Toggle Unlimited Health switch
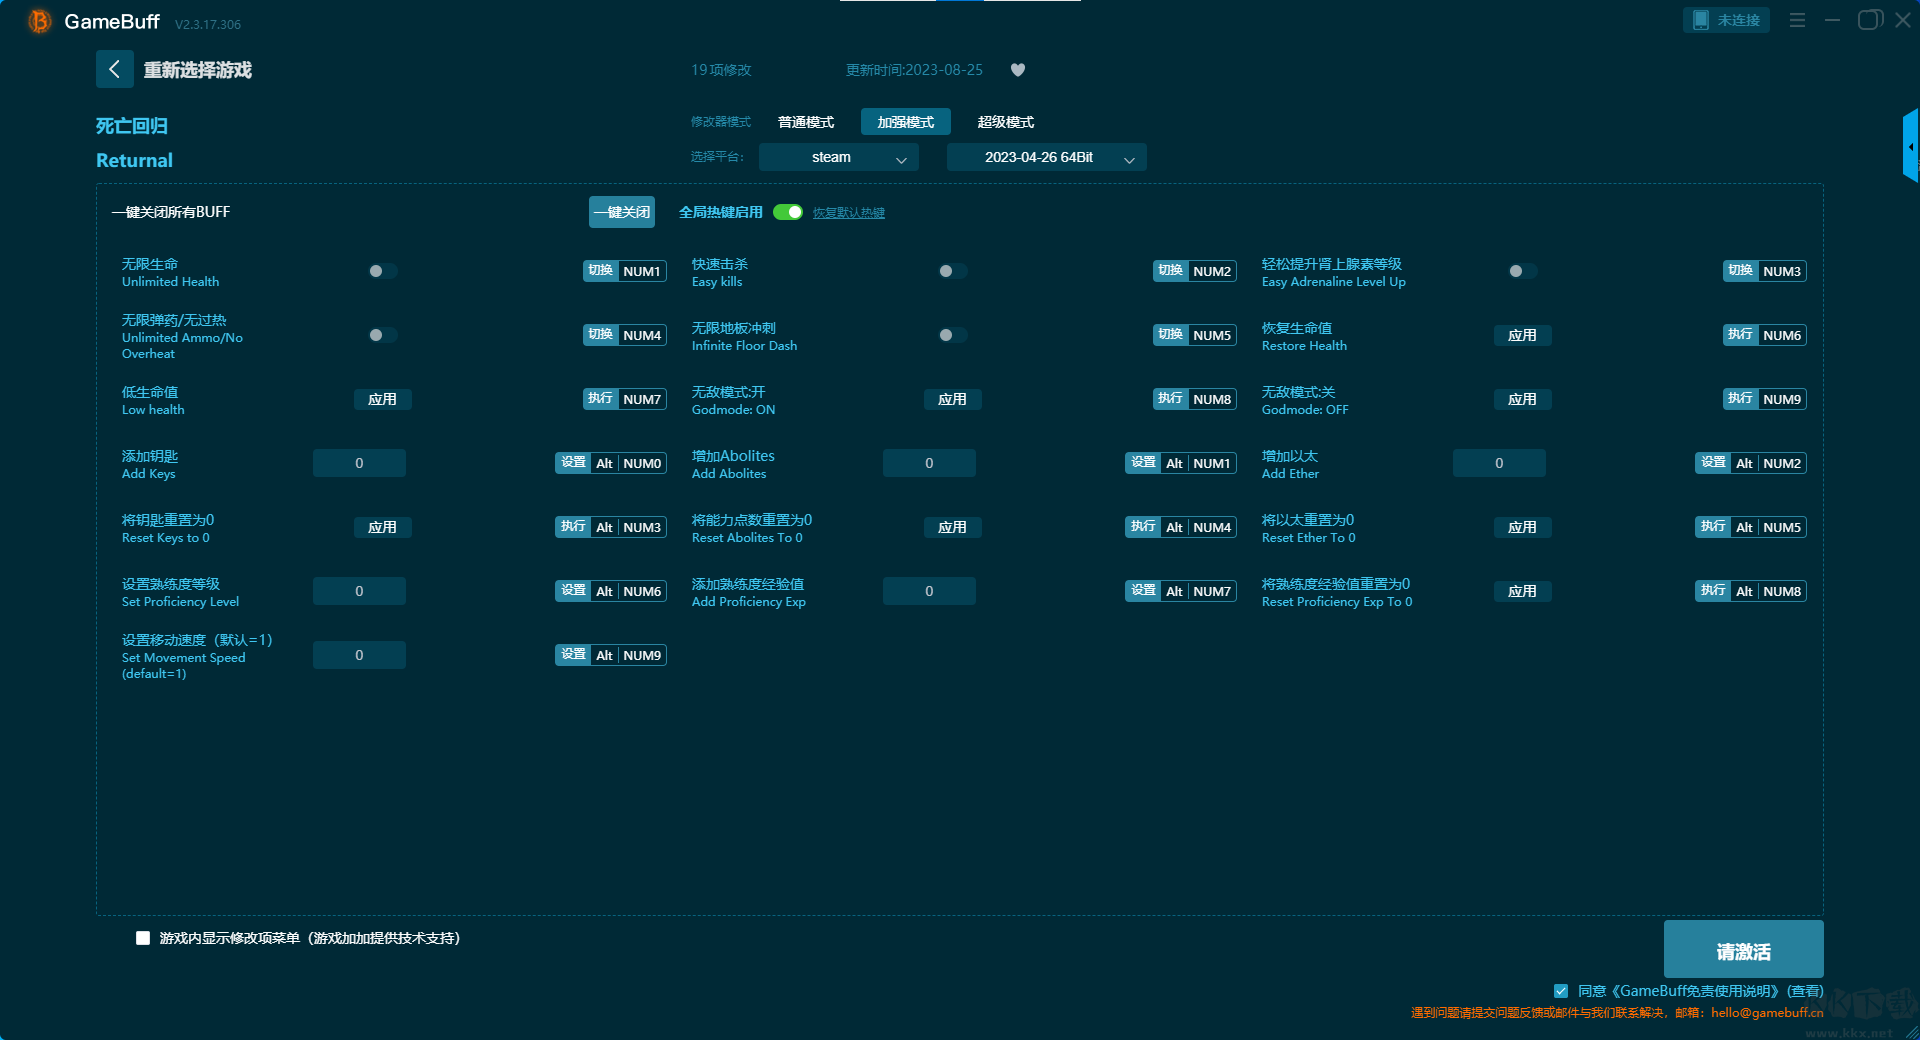The height and width of the screenshot is (1040, 1920). coord(382,271)
